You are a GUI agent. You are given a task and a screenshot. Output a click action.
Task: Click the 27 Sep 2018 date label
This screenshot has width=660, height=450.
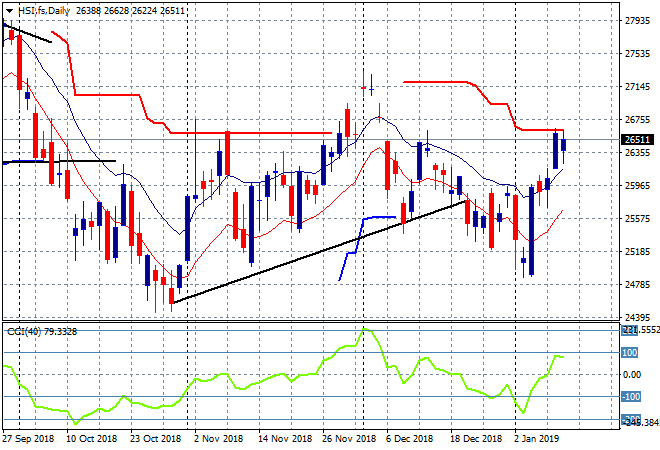coord(28,439)
